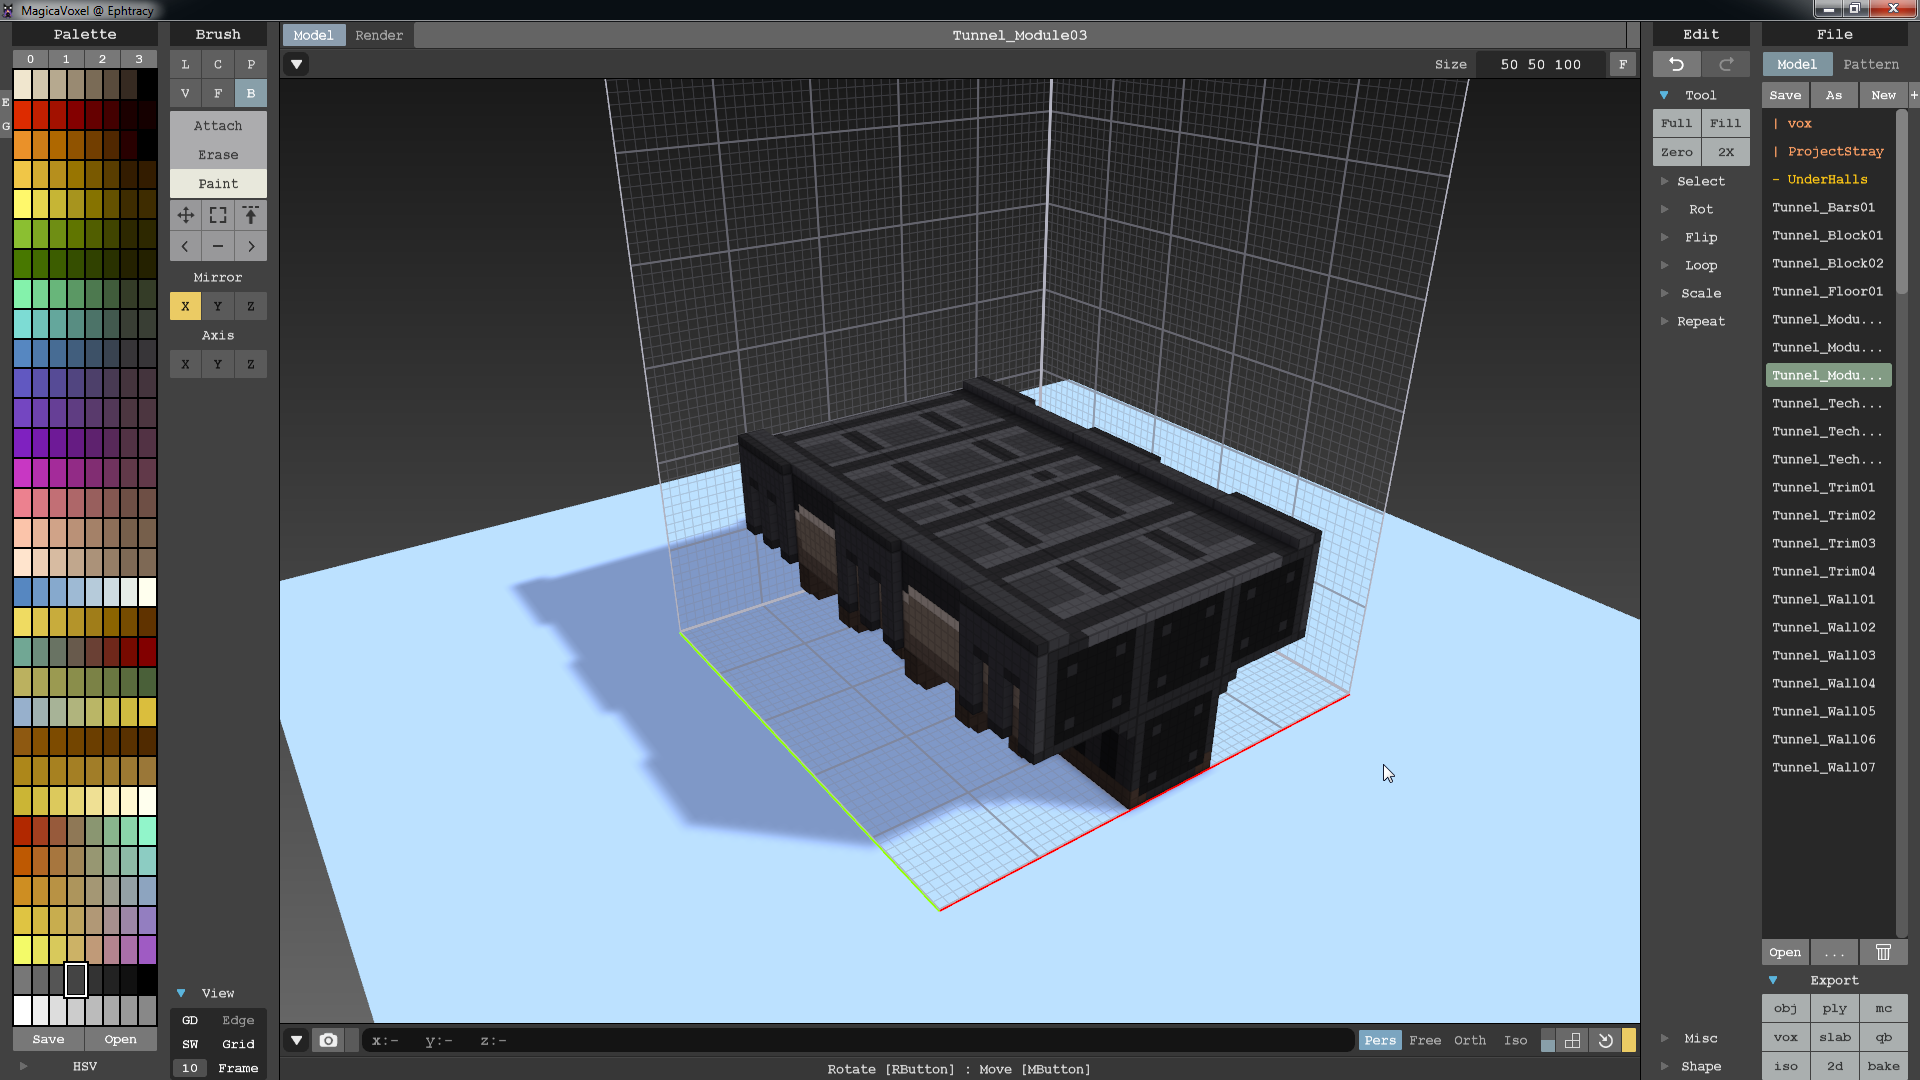Image resolution: width=1920 pixels, height=1080 pixels.
Task: Click the plus icon beside New
Action: (x=1914, y=95)
